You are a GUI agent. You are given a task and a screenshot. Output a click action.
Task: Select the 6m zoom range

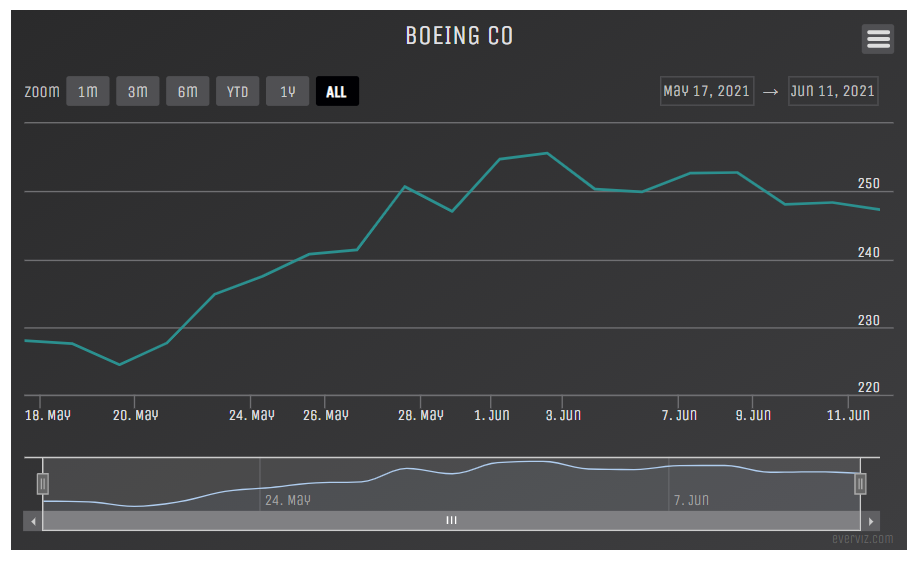coord(188,92)
